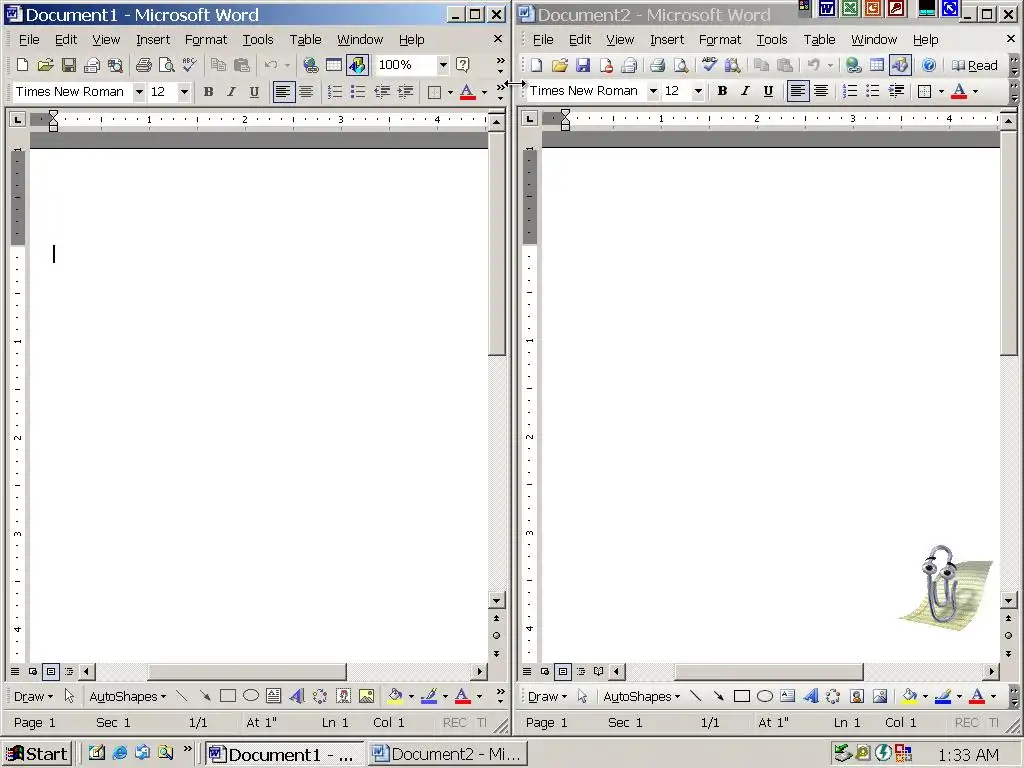Screen dimensions: 1024x768
Task: Click Save floppy icon in Document1 toolbar
Action: [69, 65]
